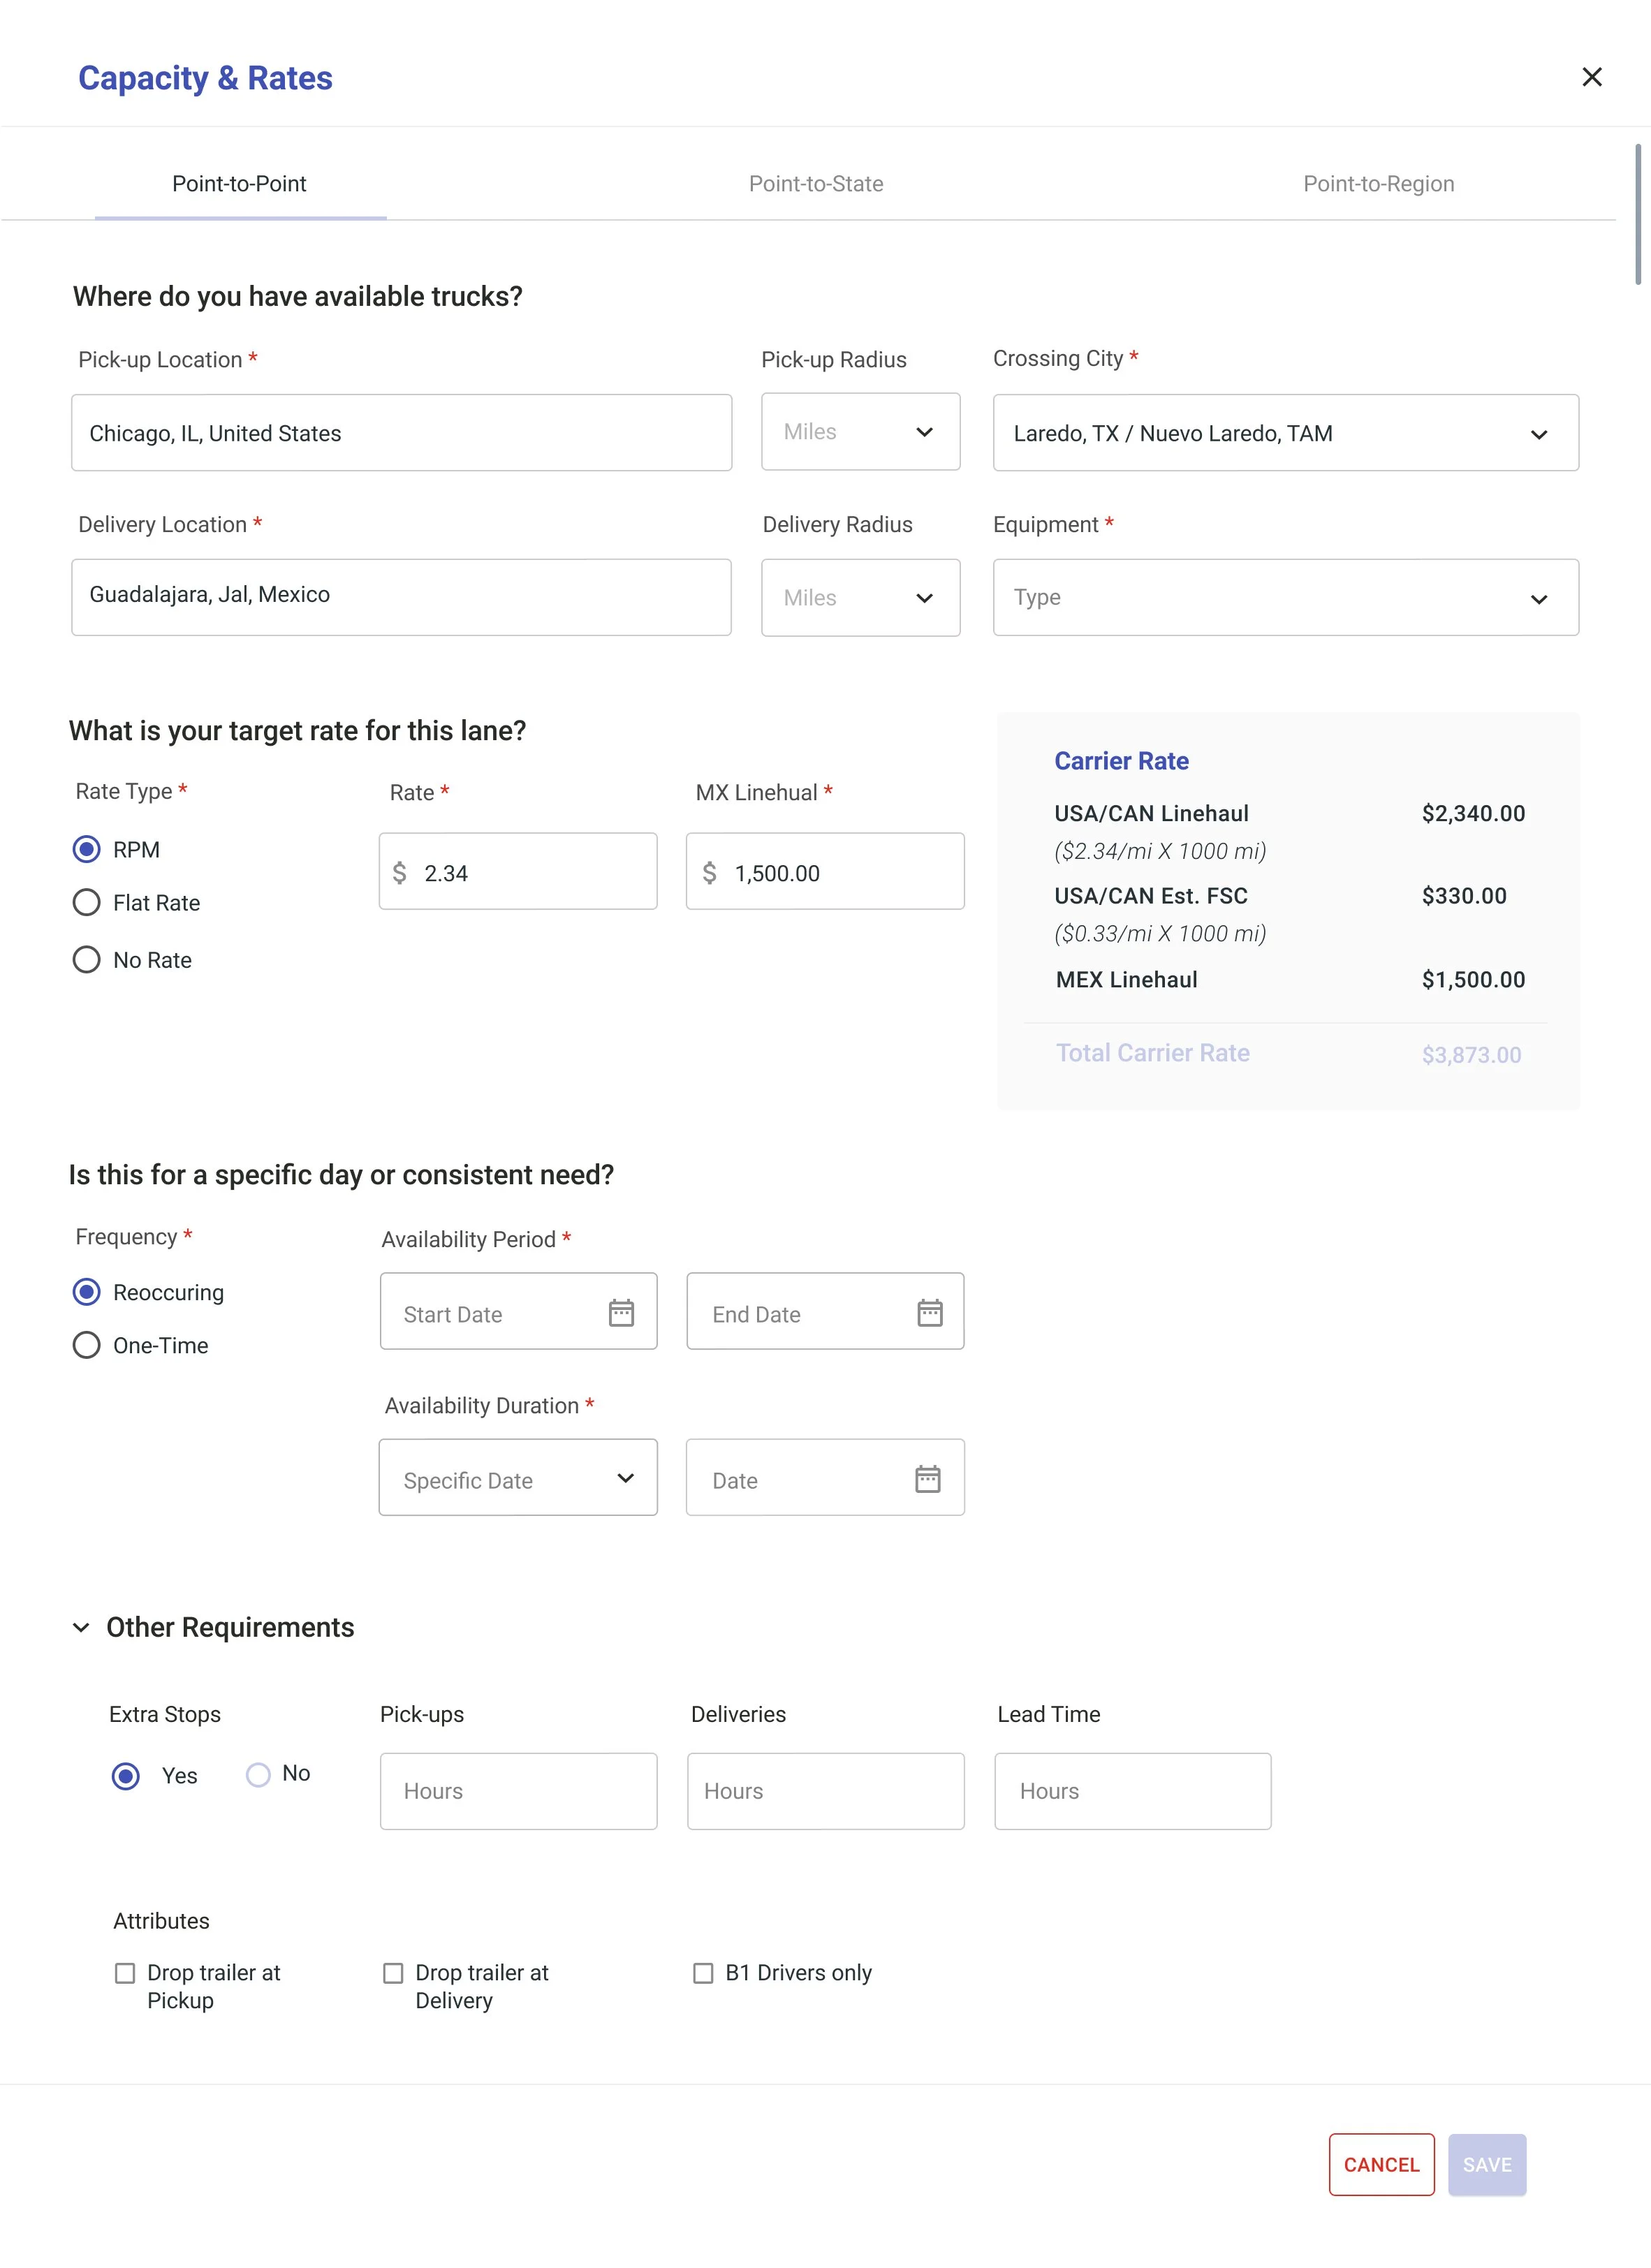
Task: Click the Crossing City dropdown arrow
Action: pos(1538,434)
